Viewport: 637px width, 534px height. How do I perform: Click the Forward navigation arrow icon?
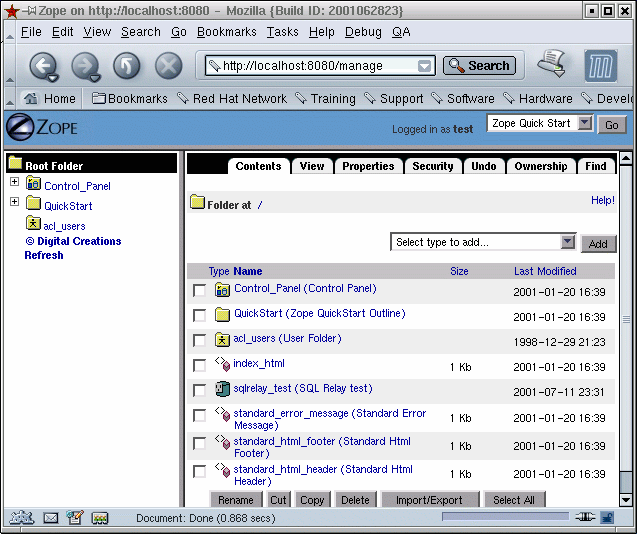(x=85, y=67)
